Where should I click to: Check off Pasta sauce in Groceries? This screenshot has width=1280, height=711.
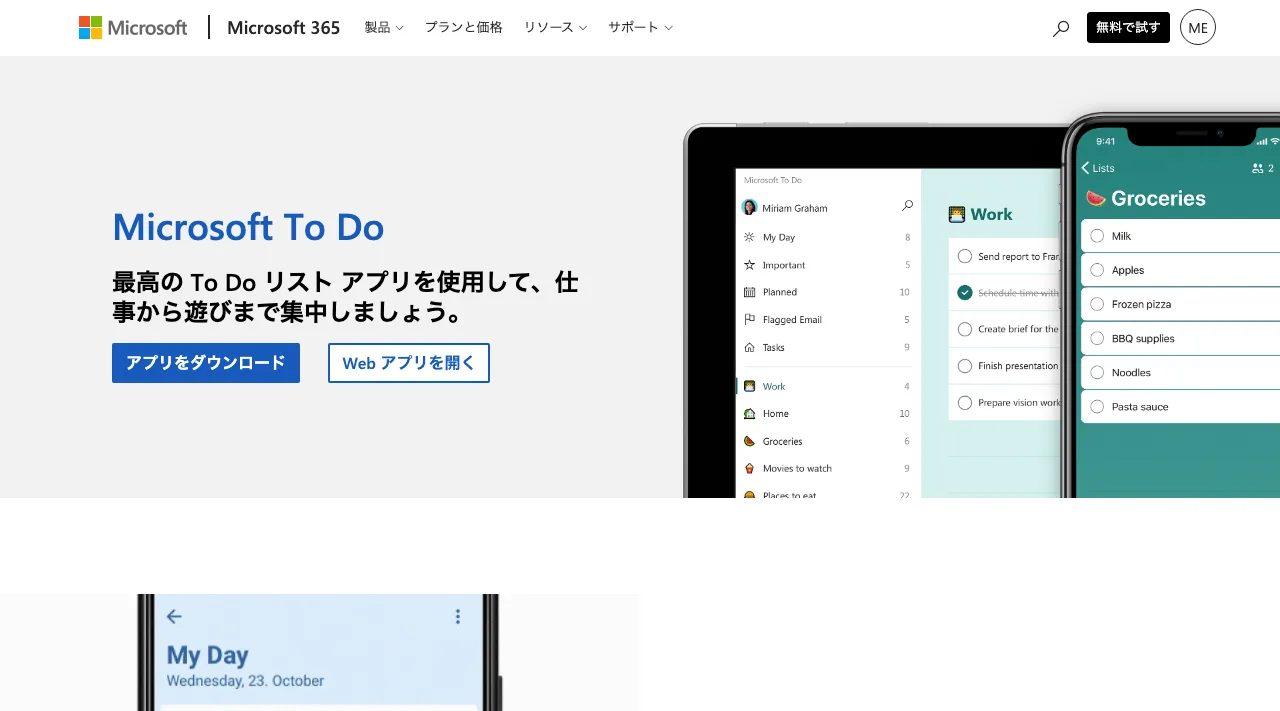1097,407
